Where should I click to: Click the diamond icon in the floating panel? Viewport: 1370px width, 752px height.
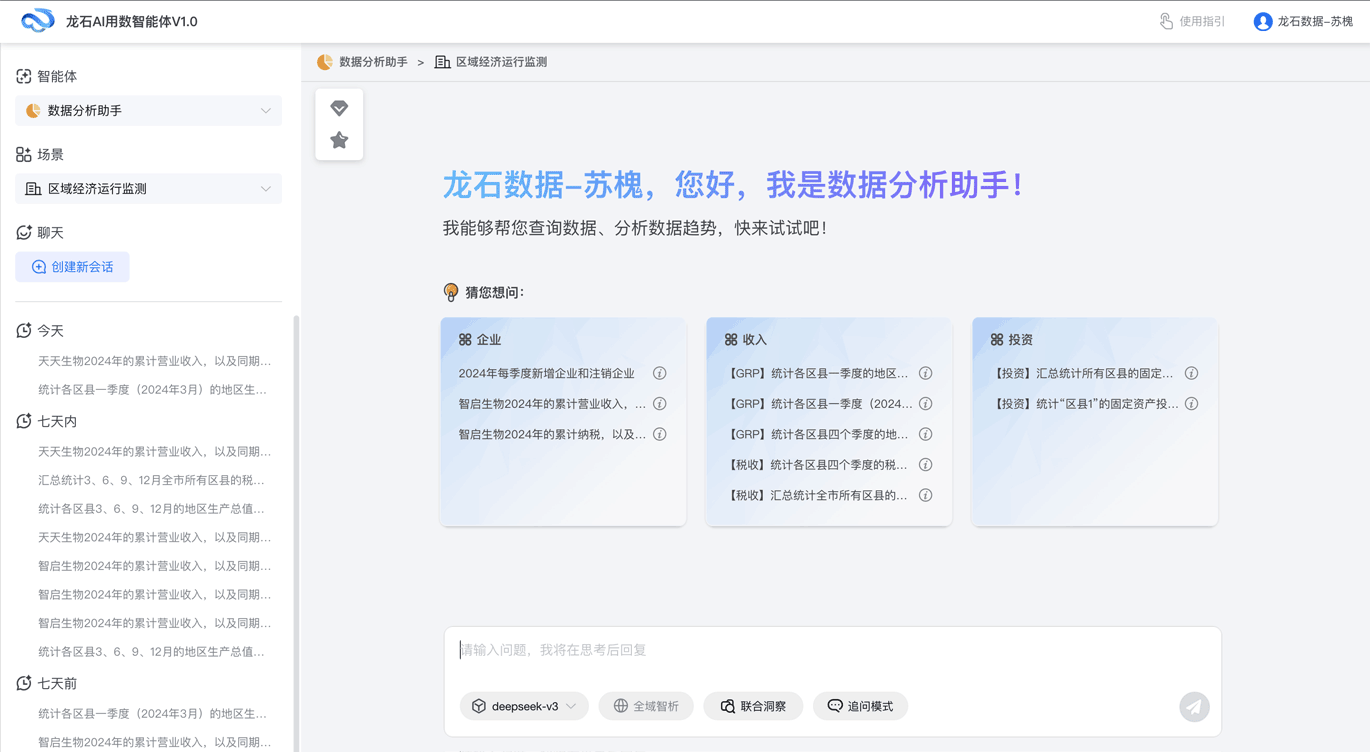pyautogui.click(x=339, y=107)
